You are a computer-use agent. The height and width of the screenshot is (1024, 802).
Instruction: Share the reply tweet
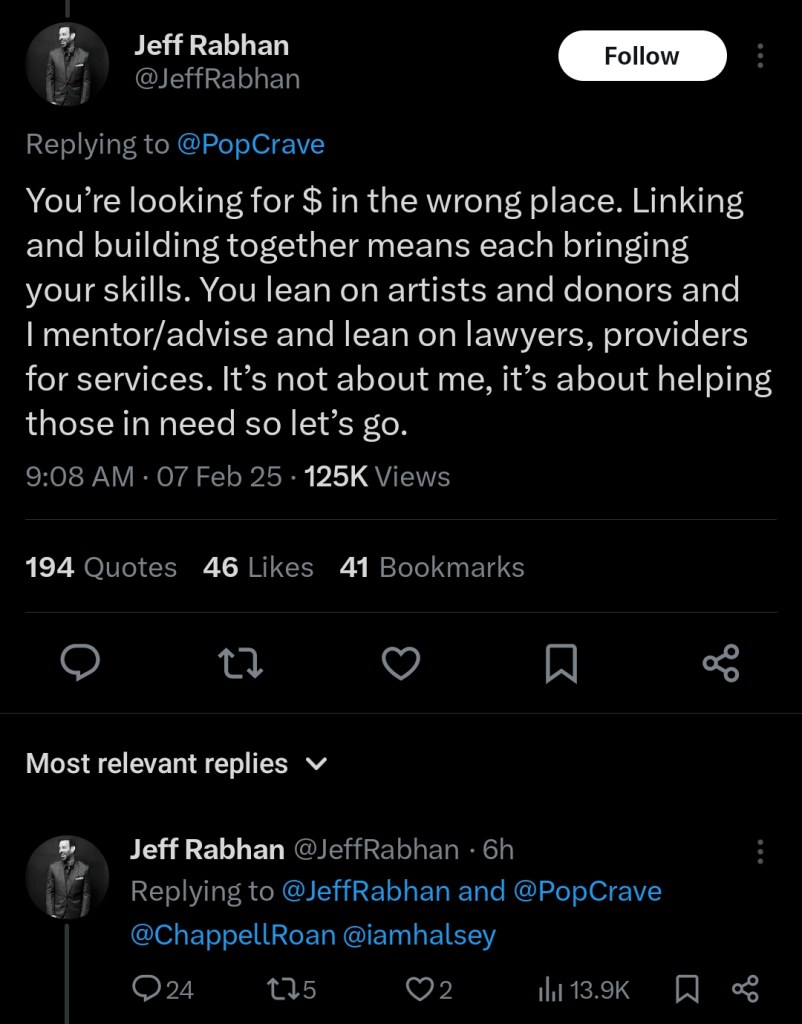tap(746, 989)
